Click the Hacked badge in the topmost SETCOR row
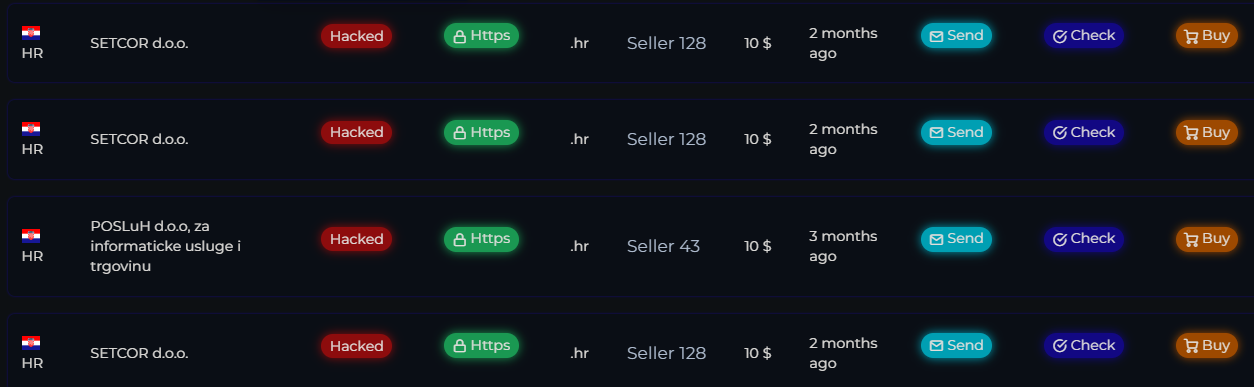 click(356, 36)
